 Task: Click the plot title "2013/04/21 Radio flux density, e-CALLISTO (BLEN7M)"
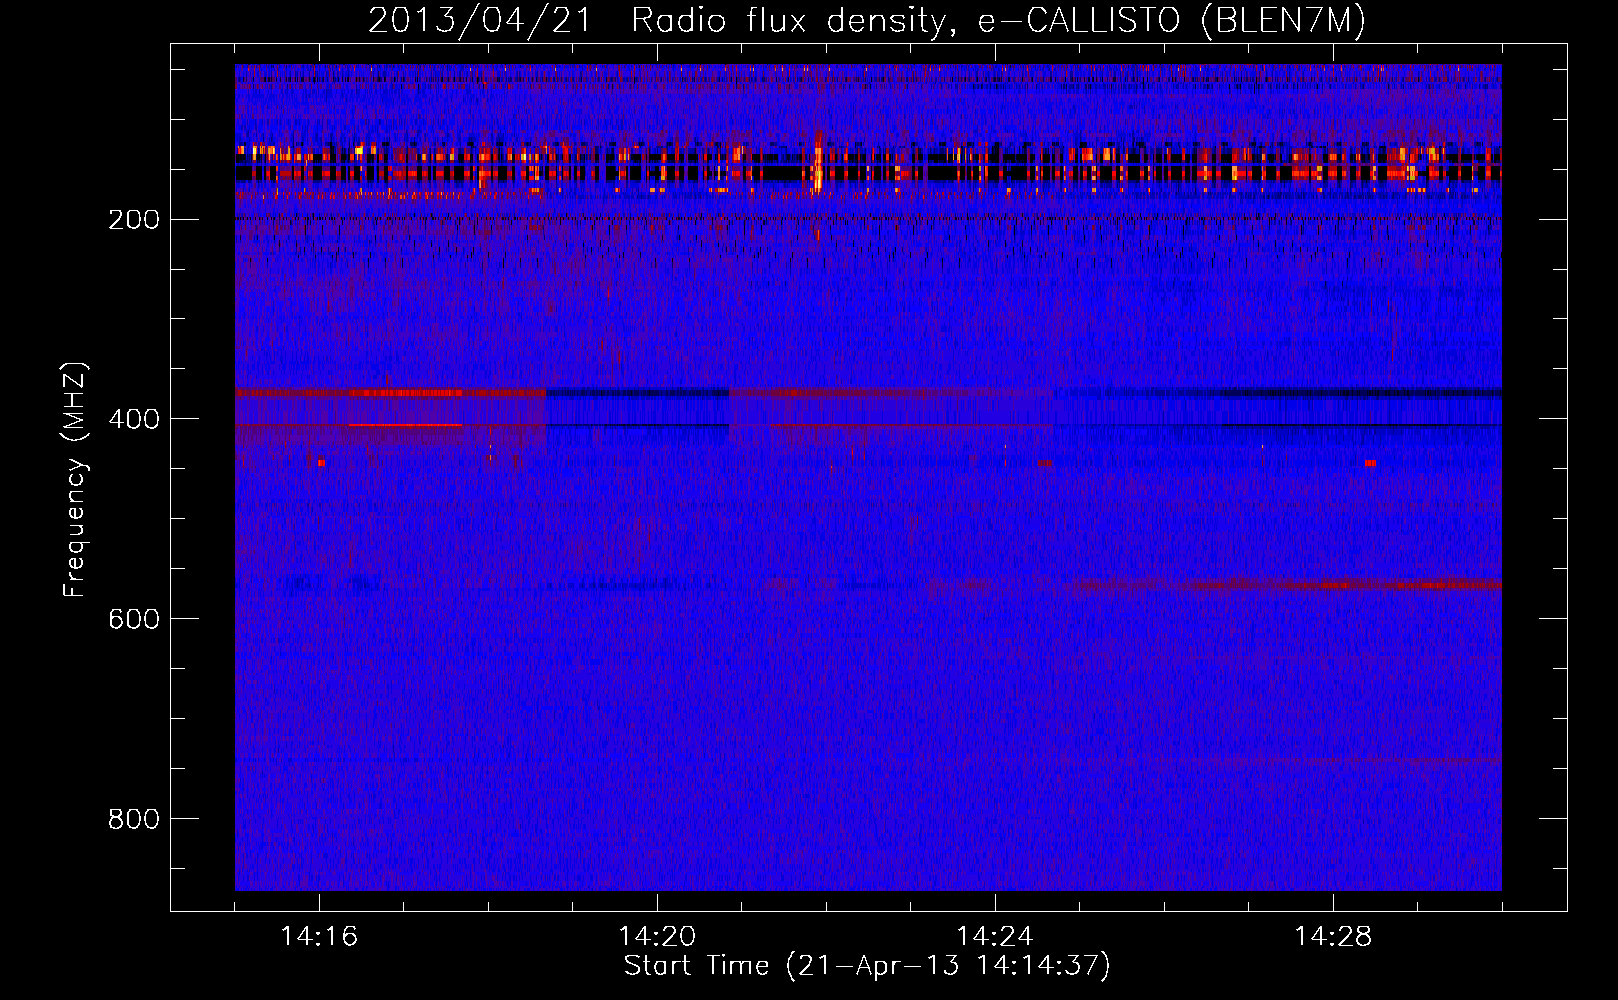867,21
